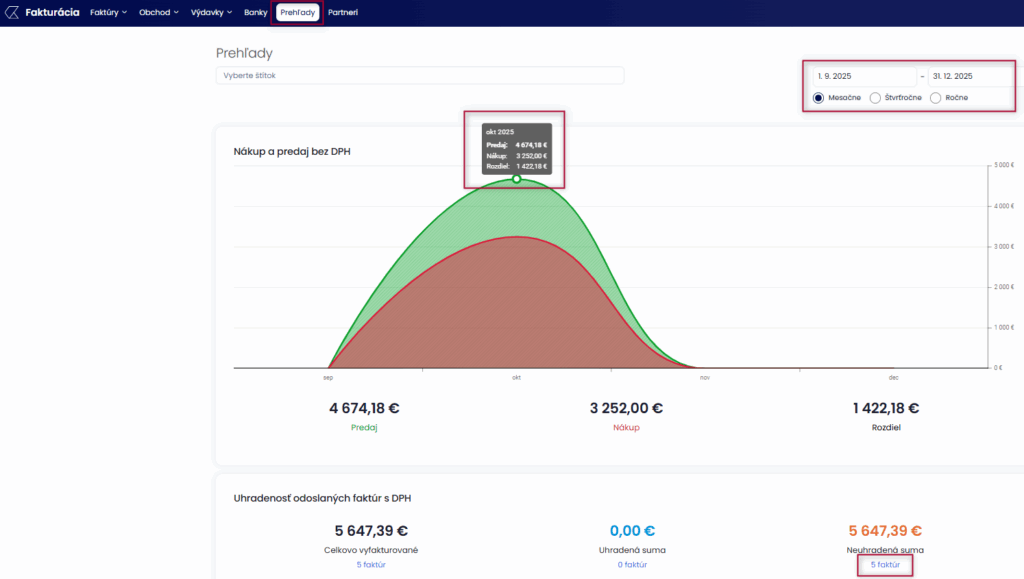Screen dimensions: 1024x579
Task: Click the okt data point on chart
Action: [x=517, y=179]
